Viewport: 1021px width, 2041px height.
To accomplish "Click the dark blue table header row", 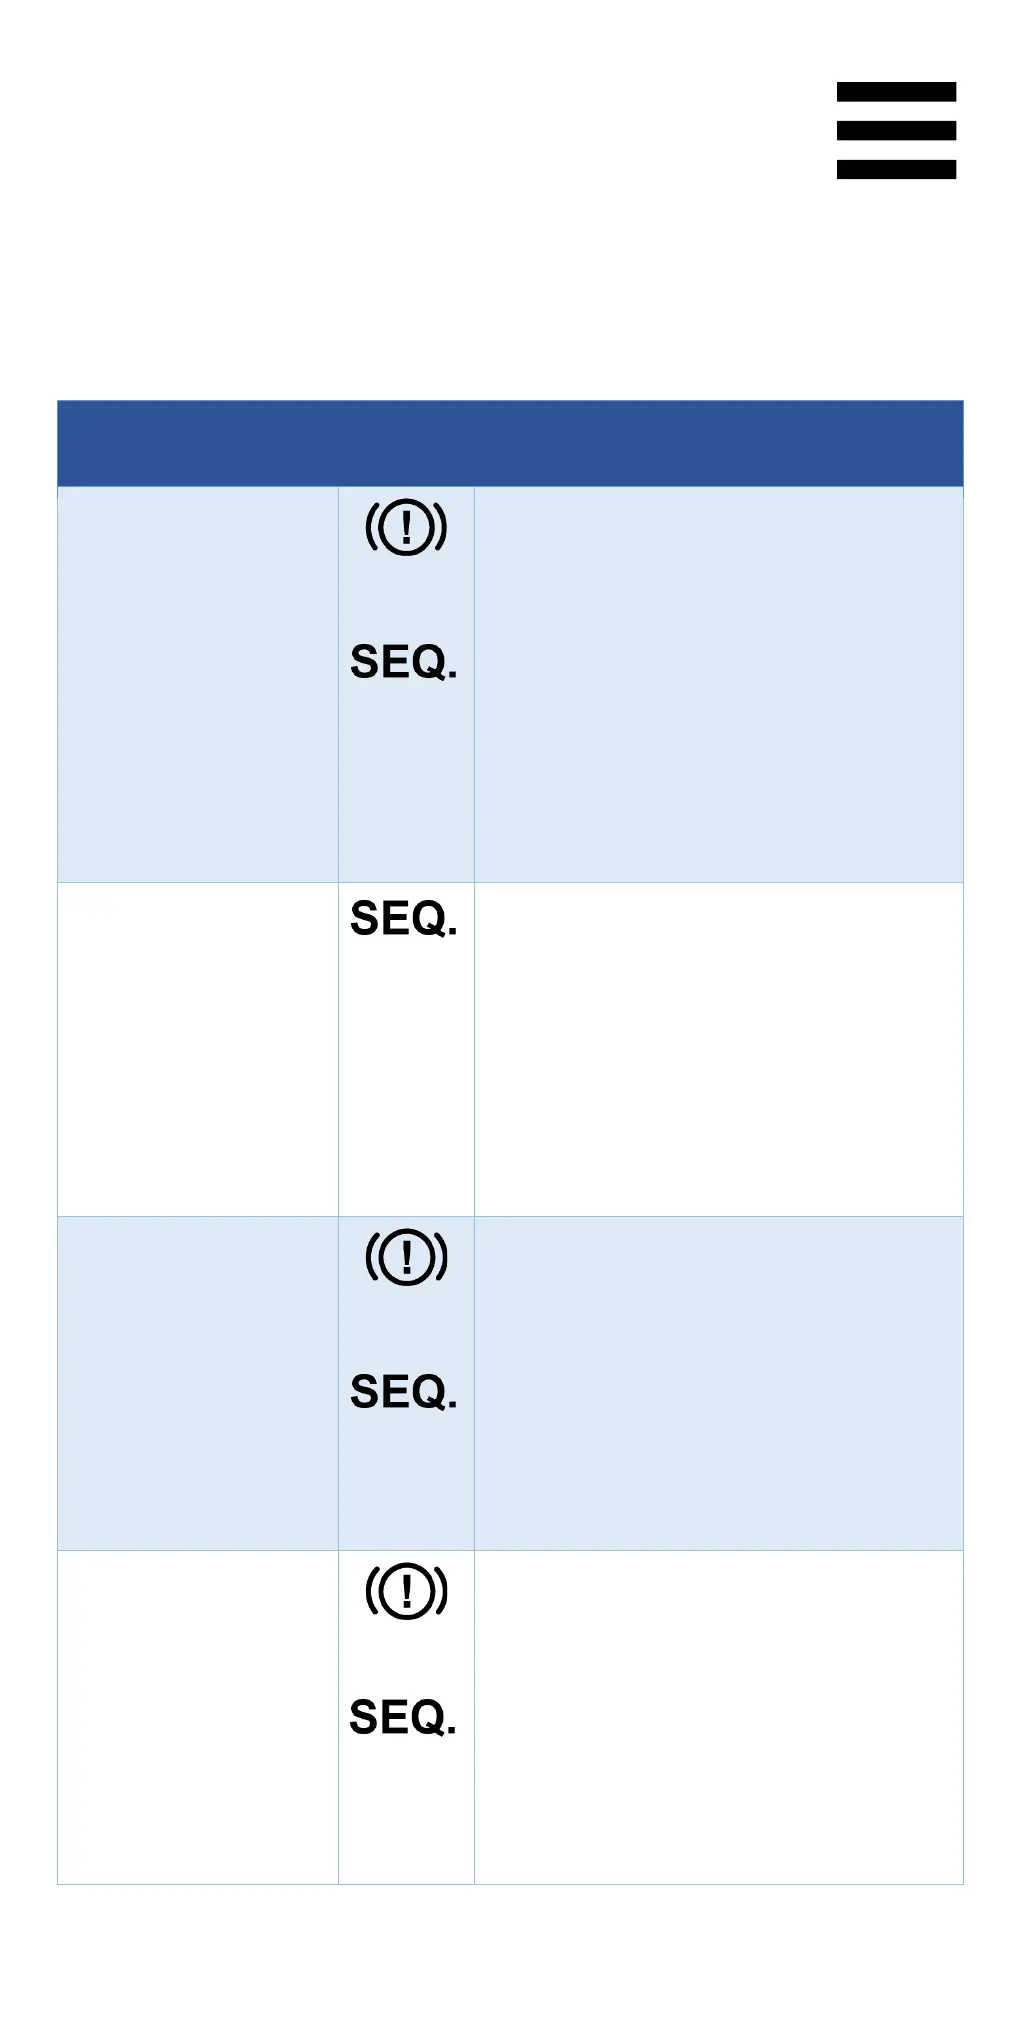I will (510, 444).
